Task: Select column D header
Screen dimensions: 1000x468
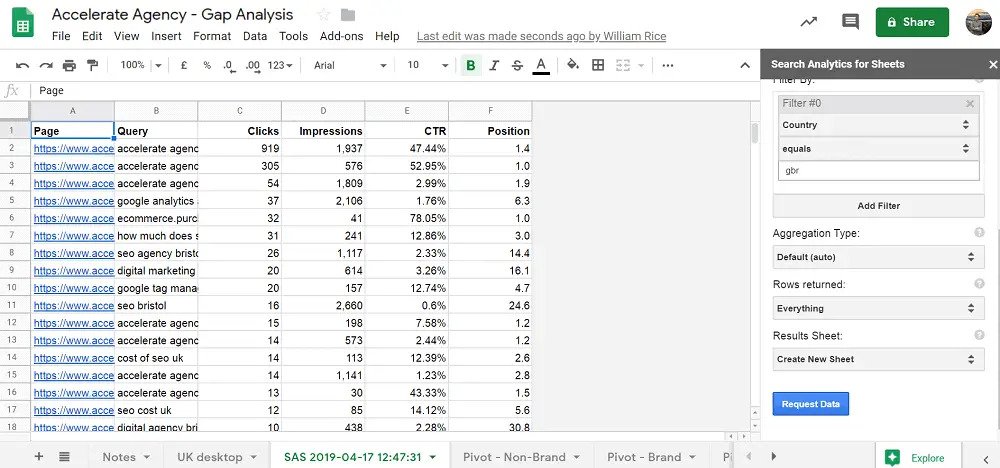Action: (x=323, y=111)
